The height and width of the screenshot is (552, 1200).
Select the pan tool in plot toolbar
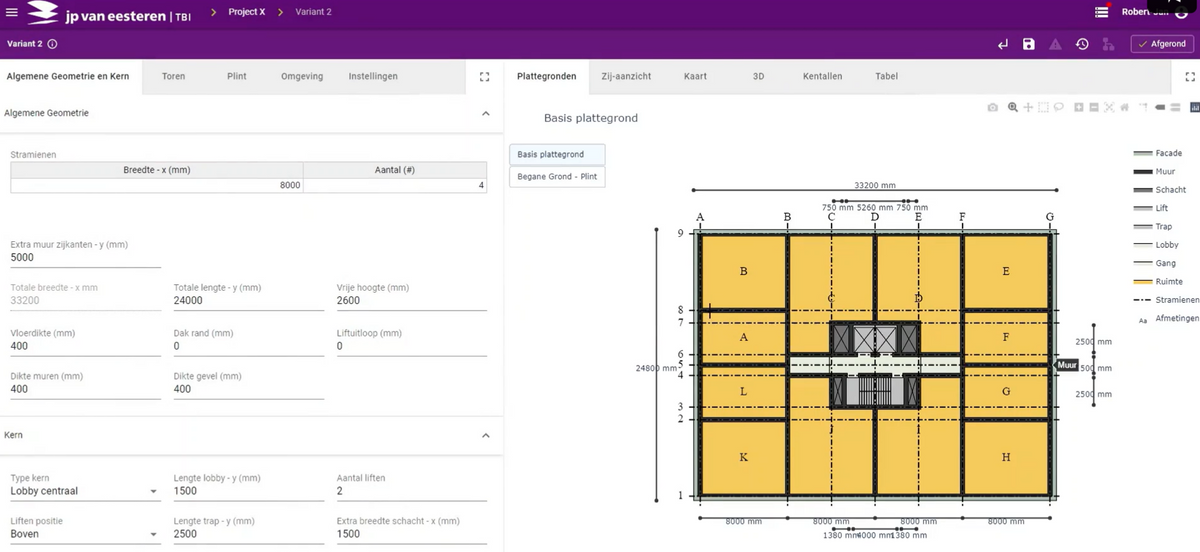pos(1028,107)
